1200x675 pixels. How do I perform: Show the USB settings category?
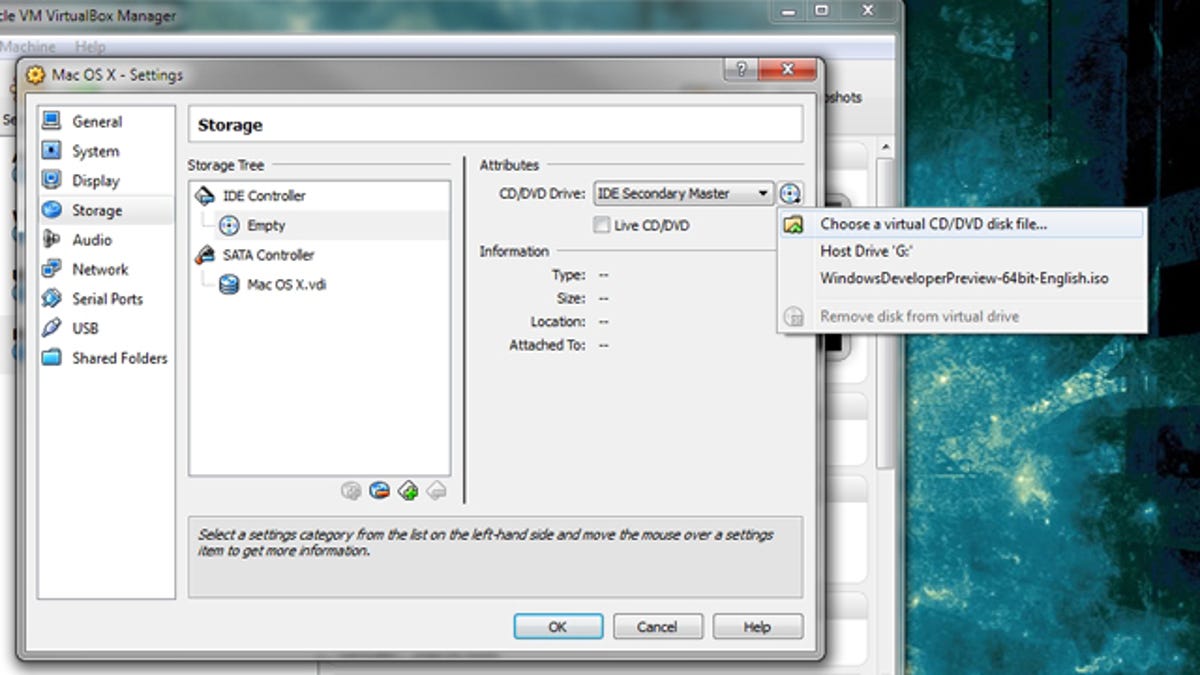pyautogui.click(x=85, y=328)
